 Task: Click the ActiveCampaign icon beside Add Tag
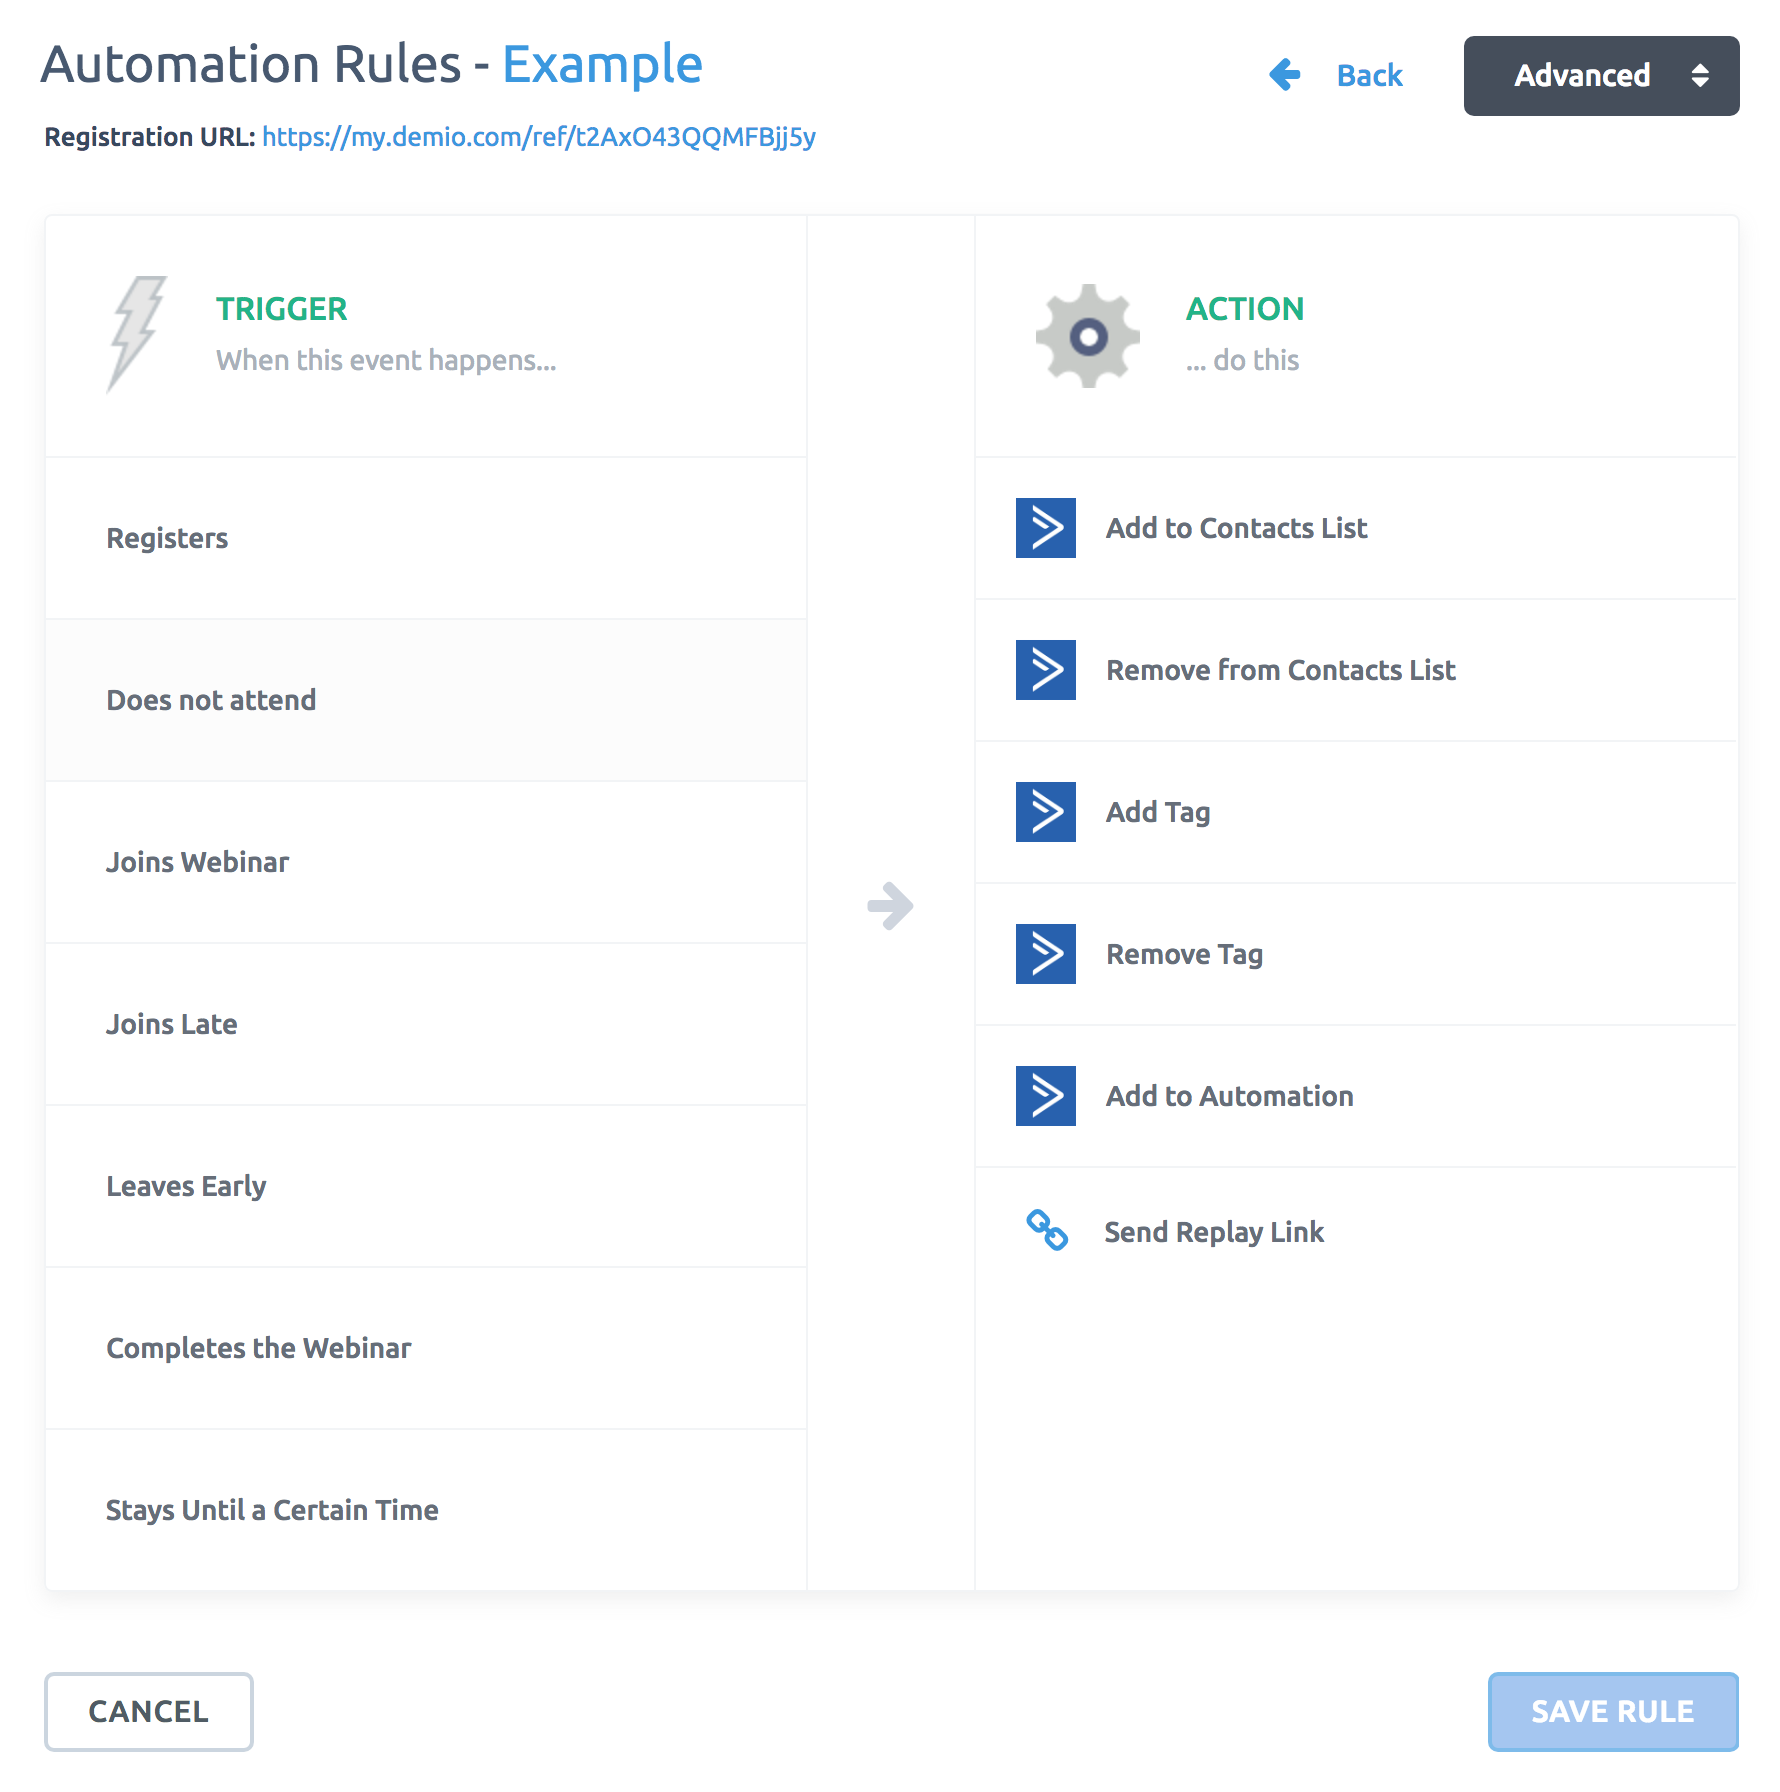[x=1046, y=812]
